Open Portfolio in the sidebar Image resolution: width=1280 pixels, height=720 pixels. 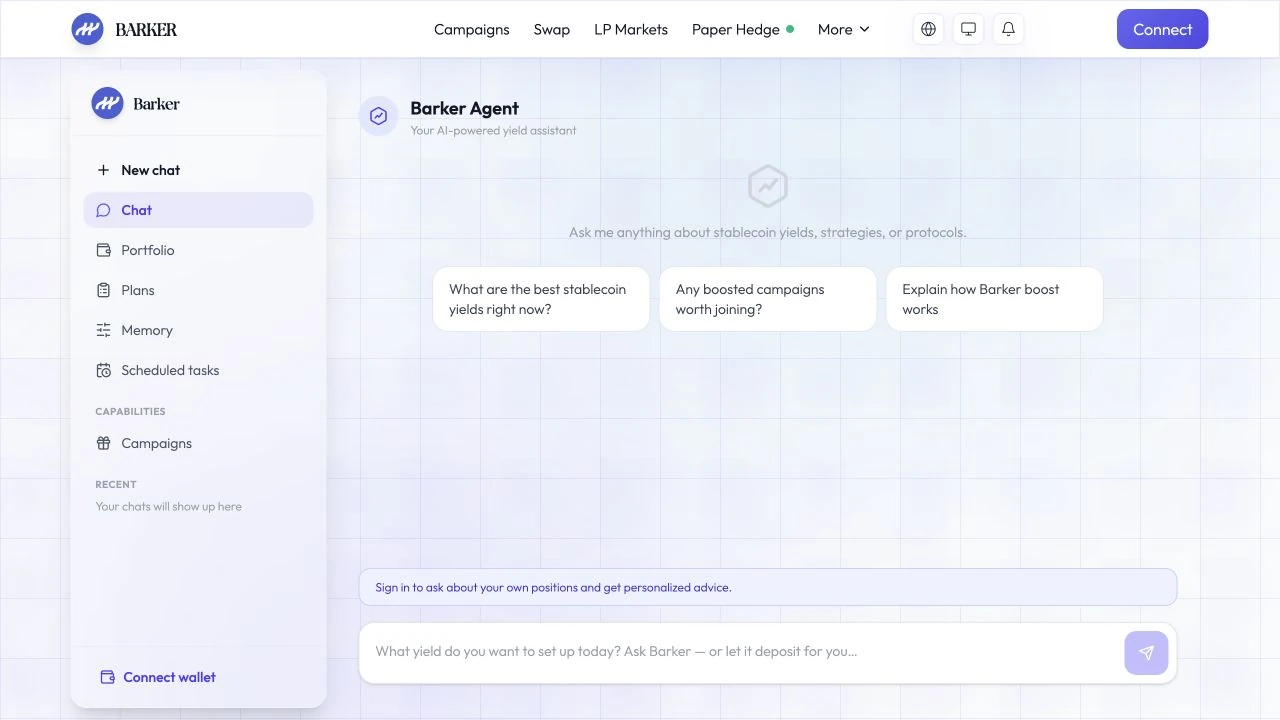(198, 250)
